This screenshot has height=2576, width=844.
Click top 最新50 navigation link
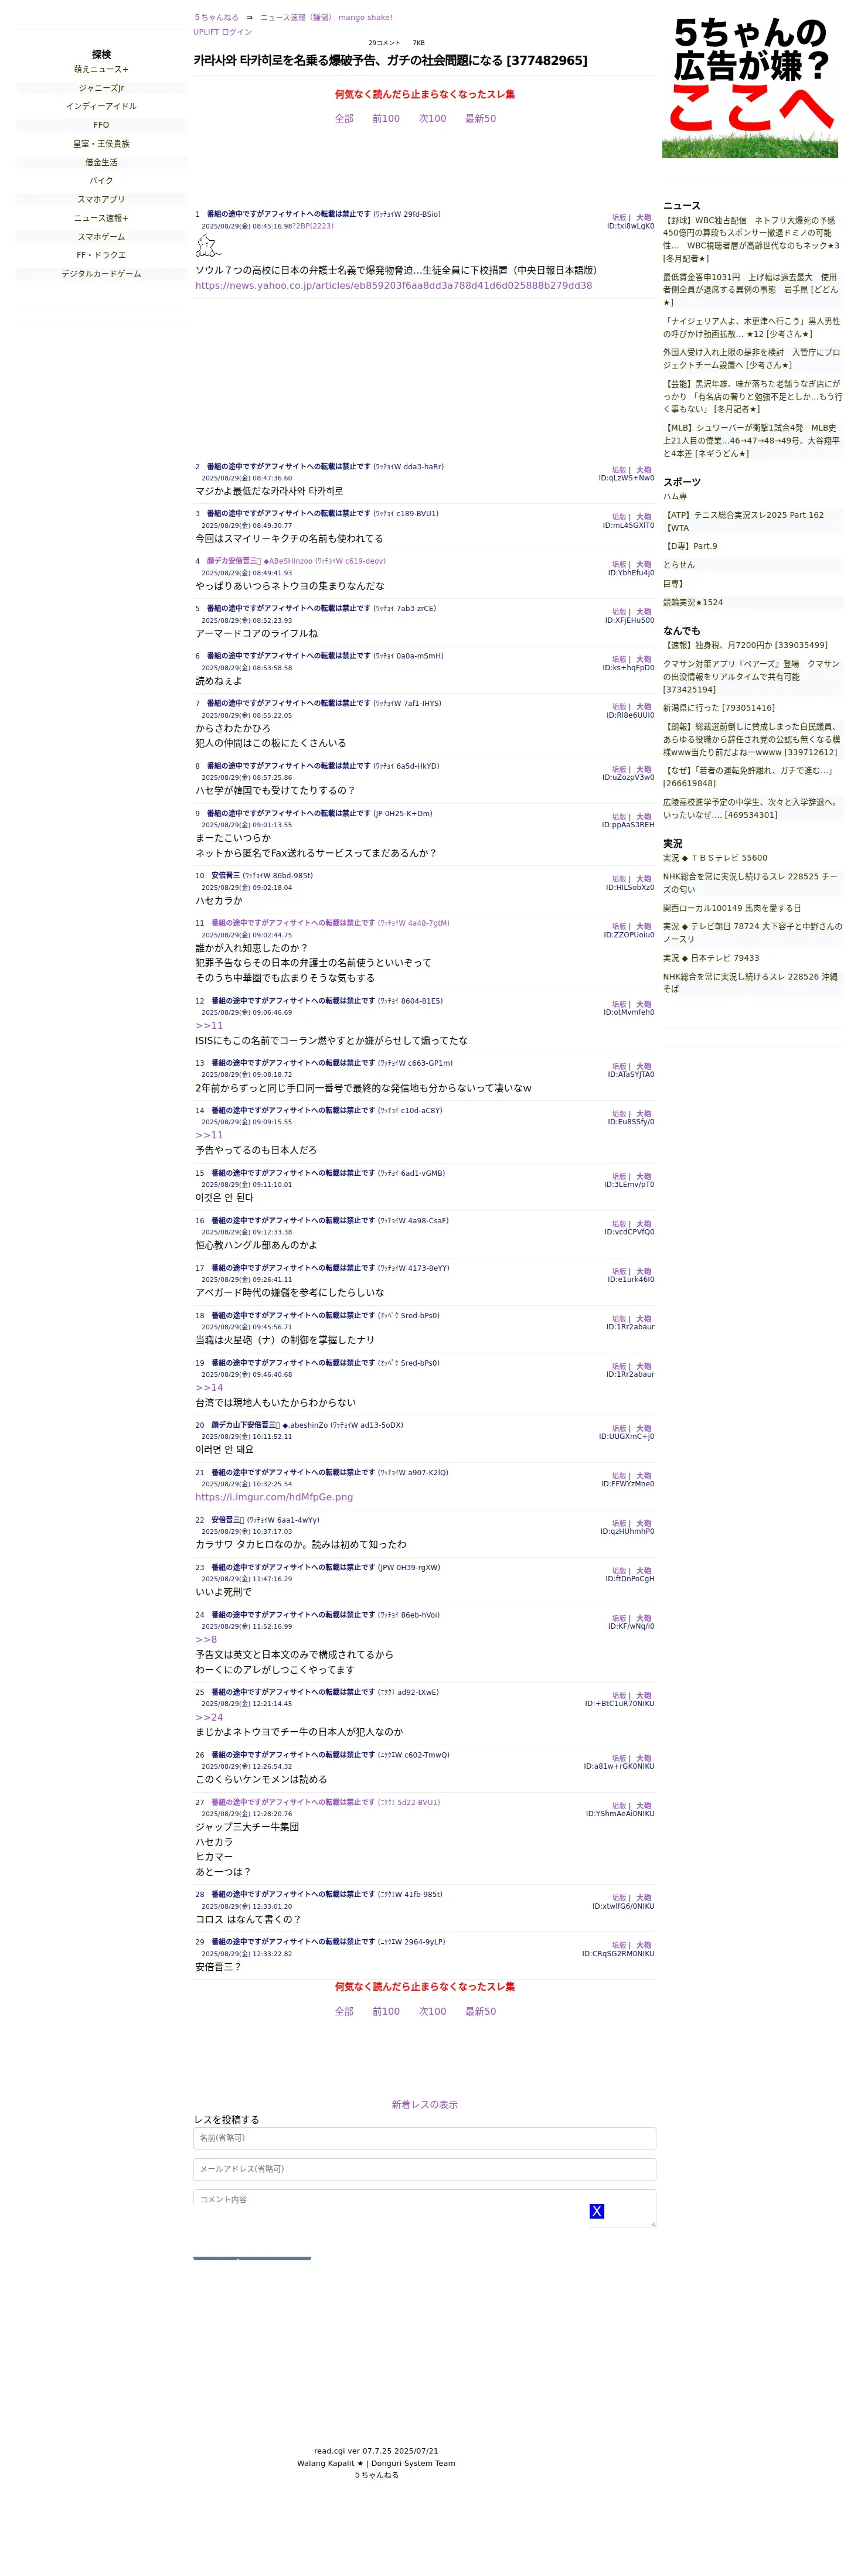click(x=480, y=118)
